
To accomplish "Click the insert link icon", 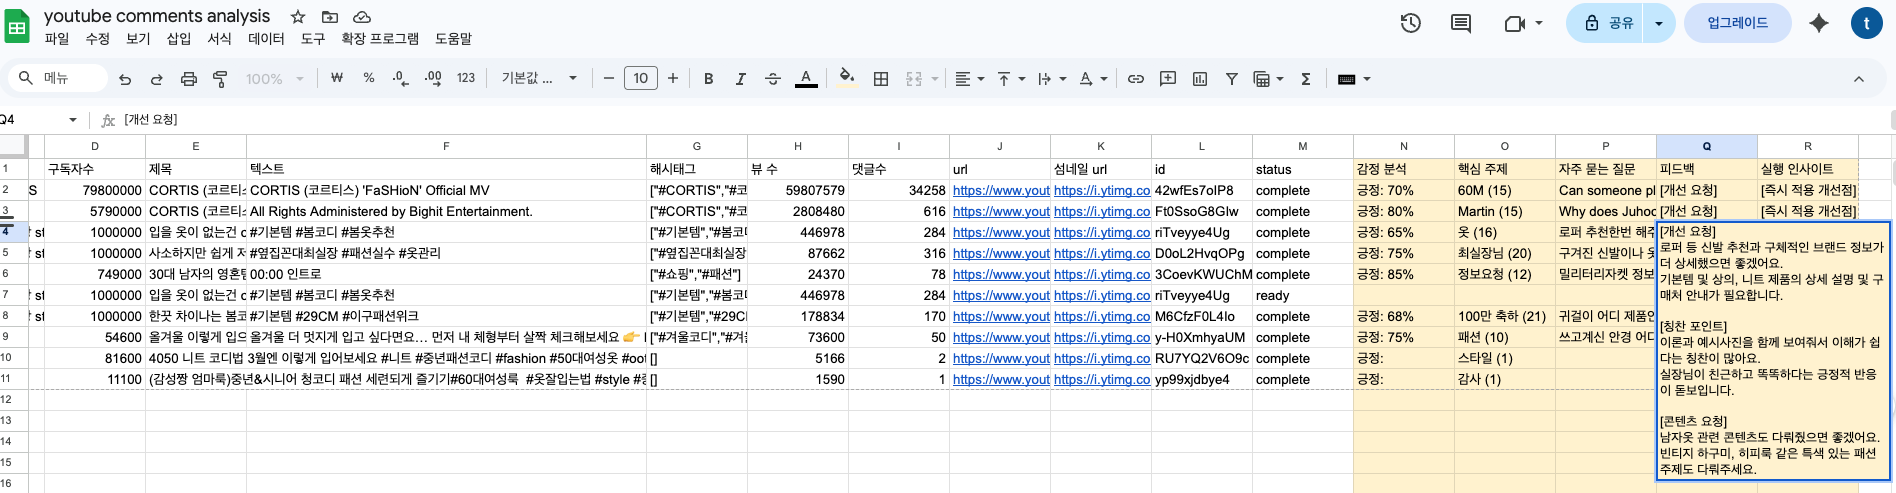I will click(x=1136, y=79).
